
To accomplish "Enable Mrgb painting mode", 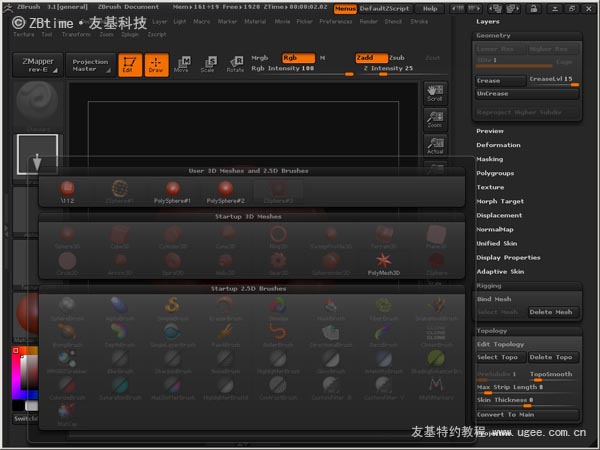I will tap(260, 58).
